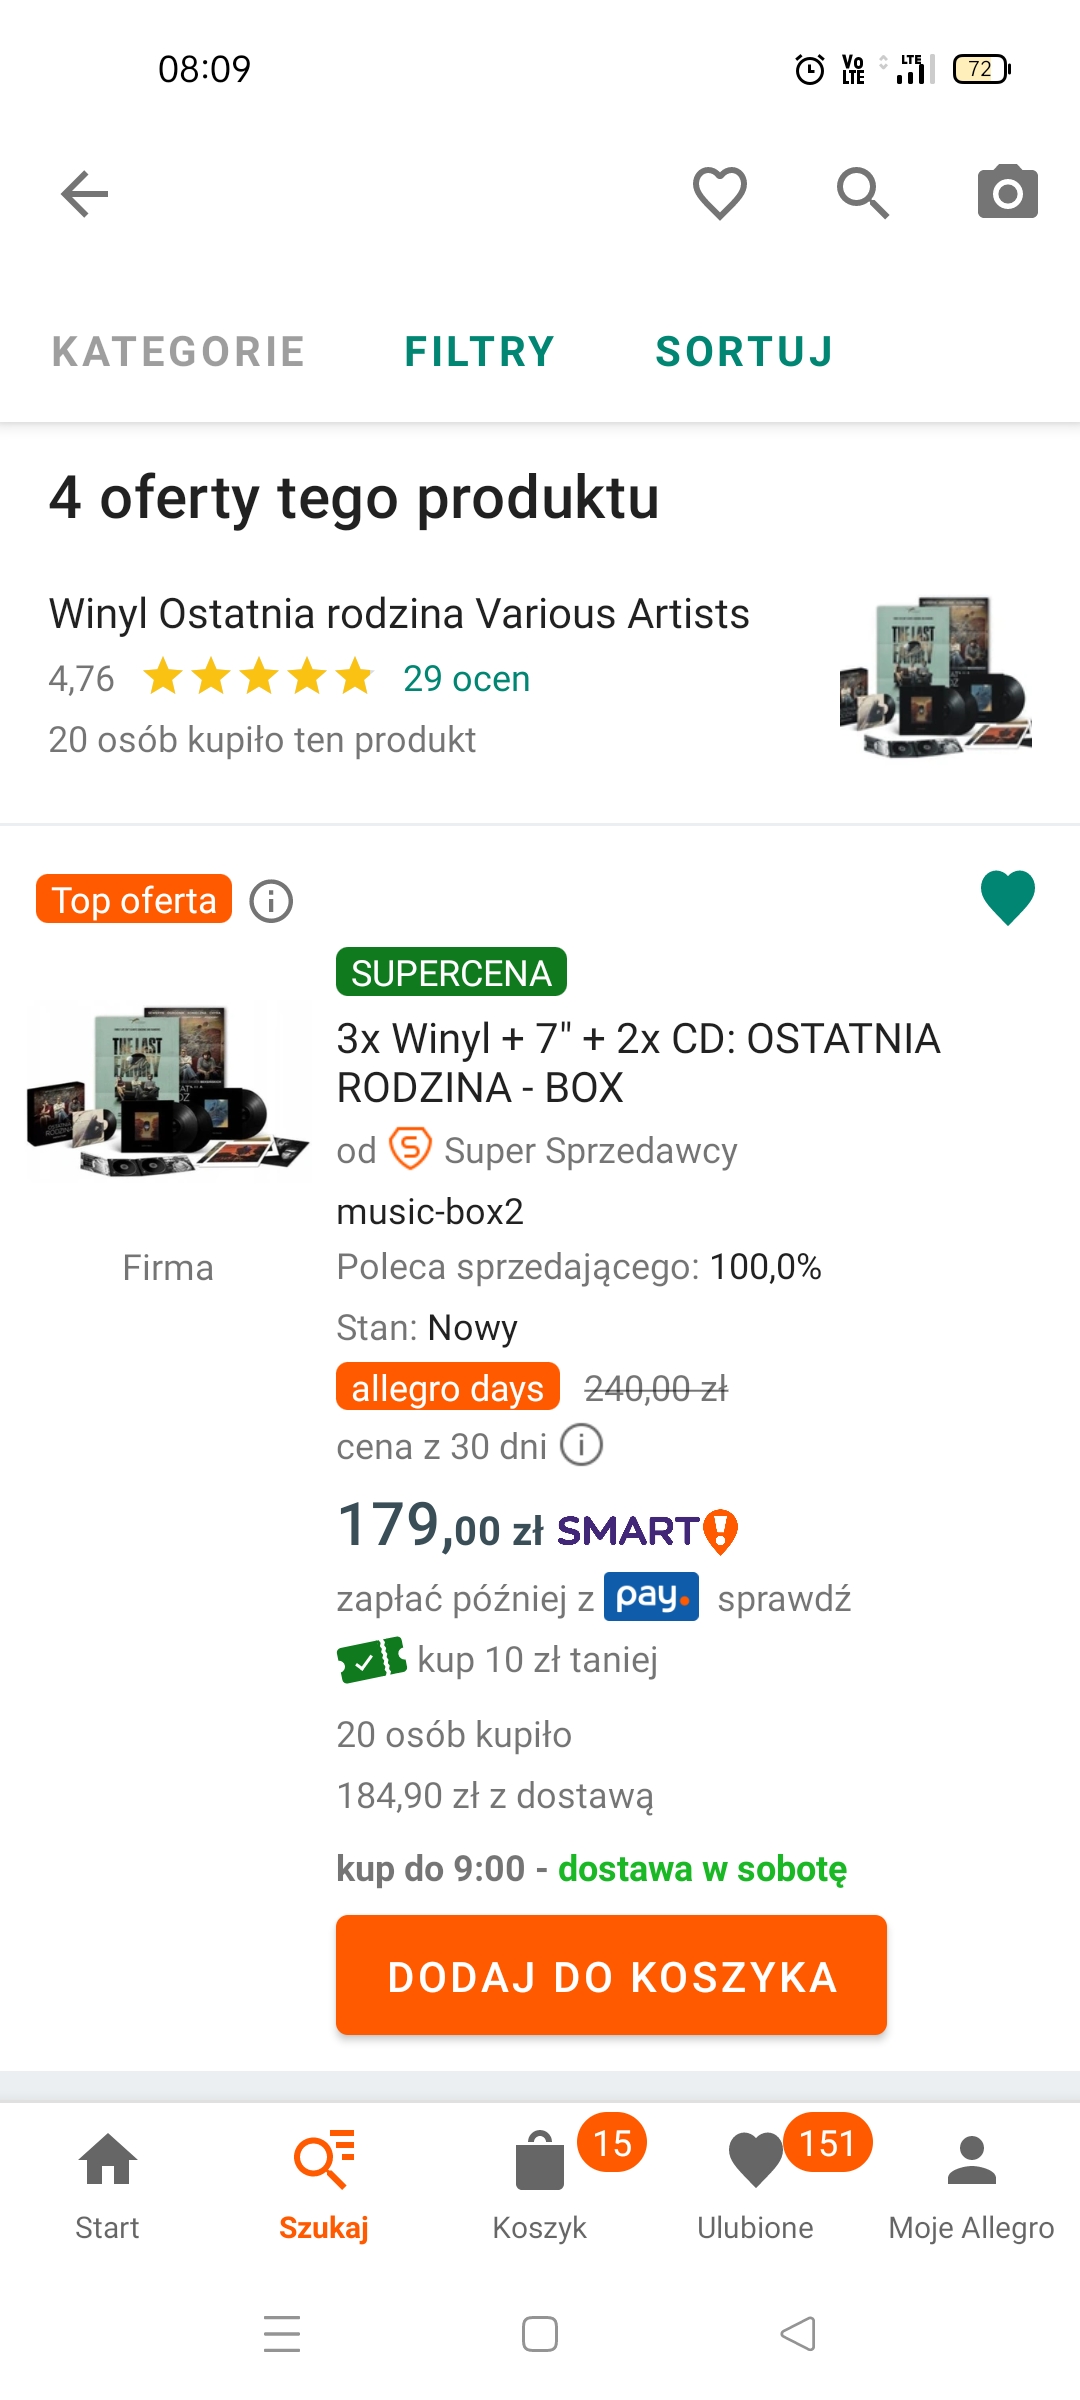Open Moje Allegro profile icon
The image size is (1080, 2400).
coord(971,2184)
